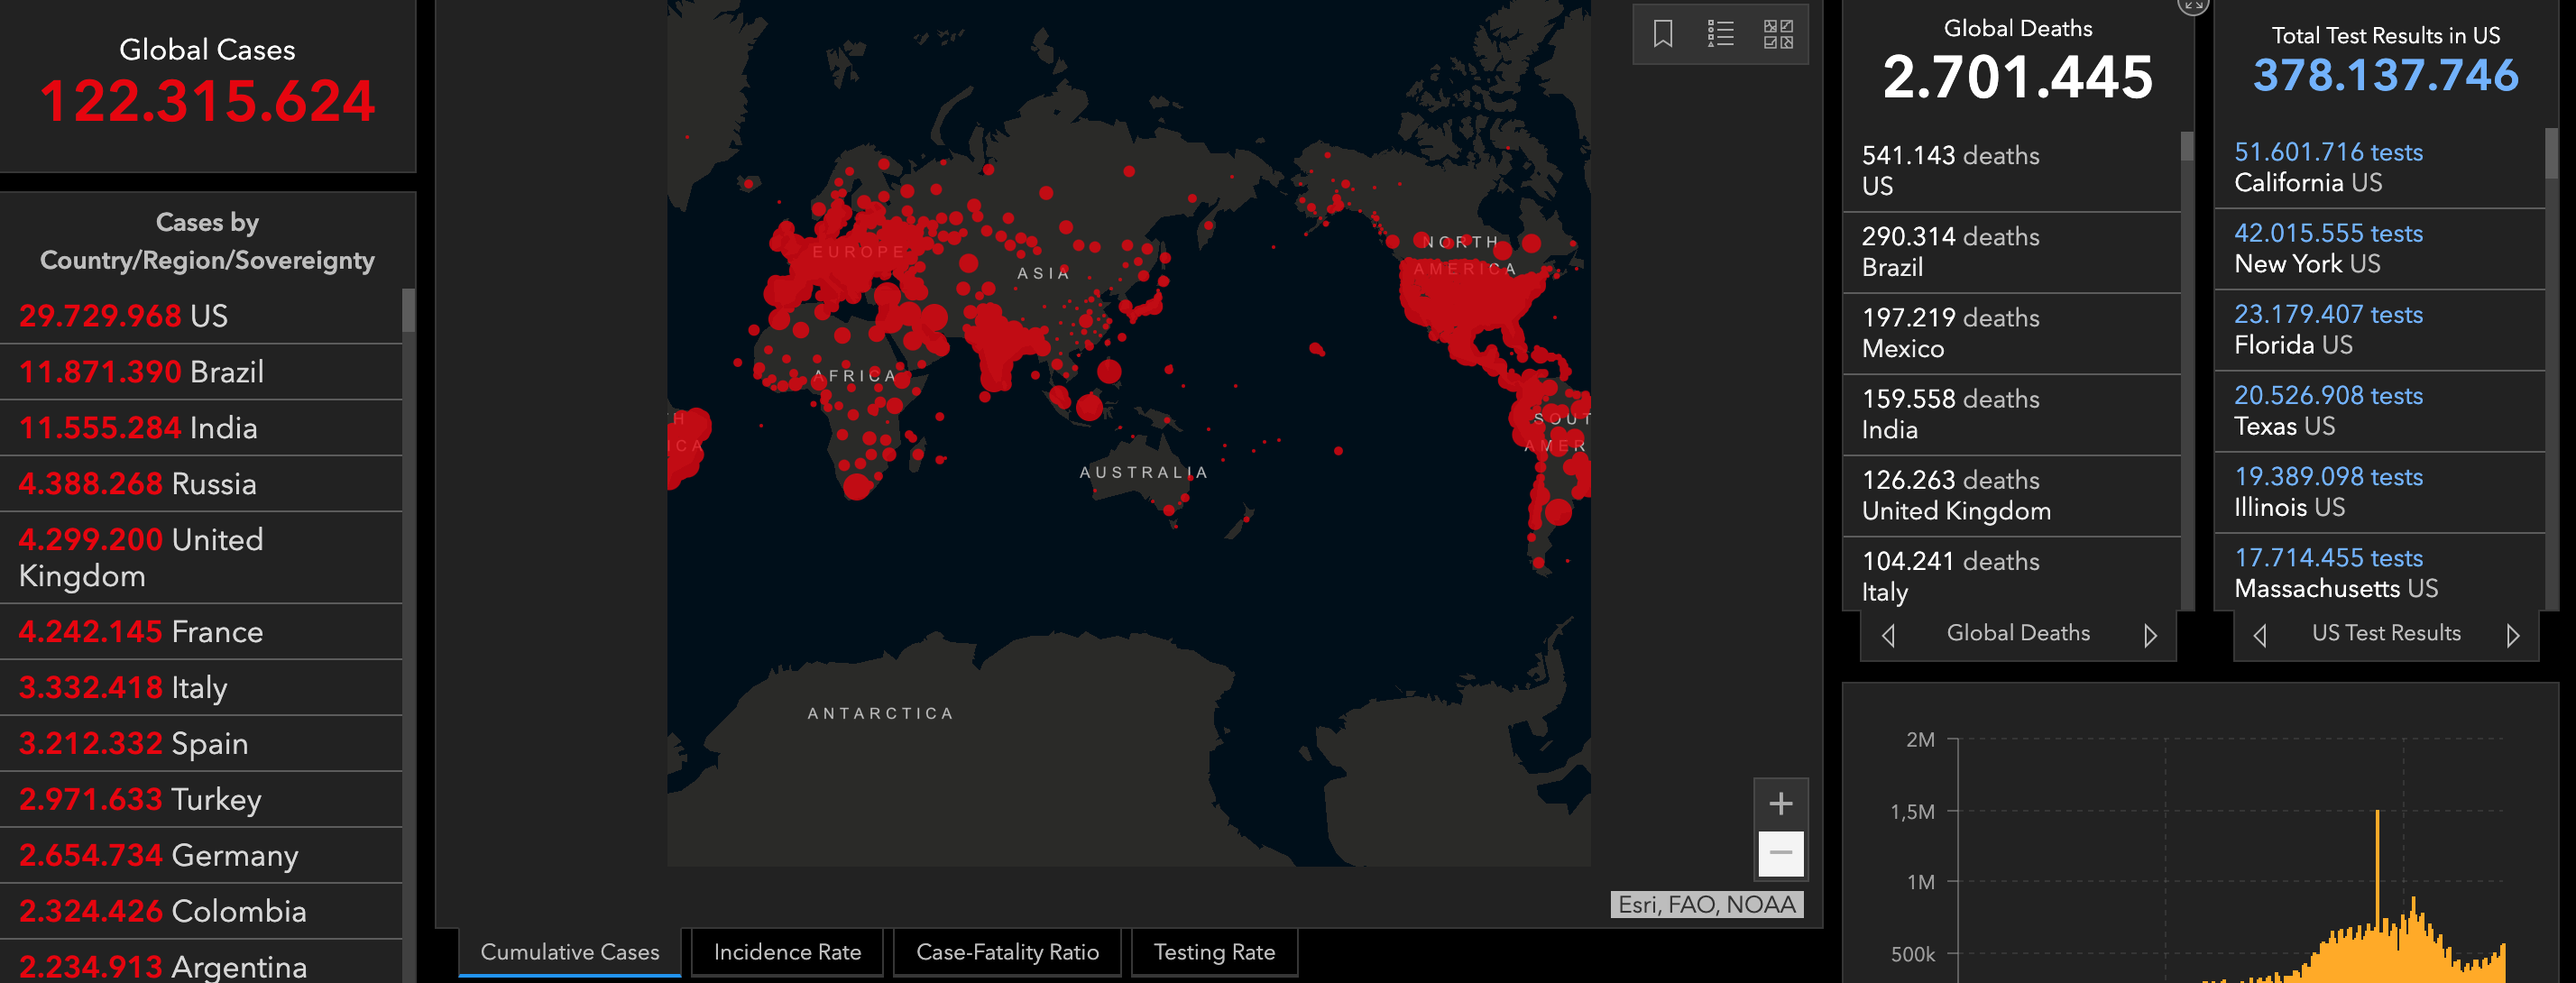Open the map bookmarks icon
This screenshot has height=983, width=2576.
(1662, 34)
